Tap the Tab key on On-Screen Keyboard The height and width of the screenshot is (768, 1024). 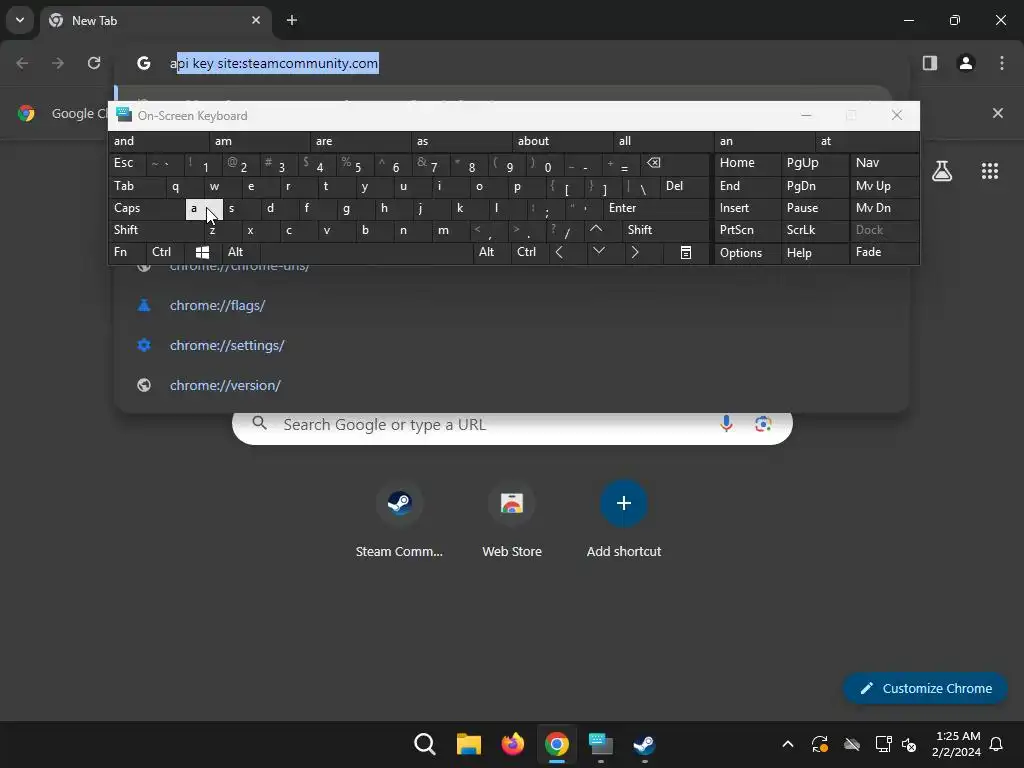[137, 186]
